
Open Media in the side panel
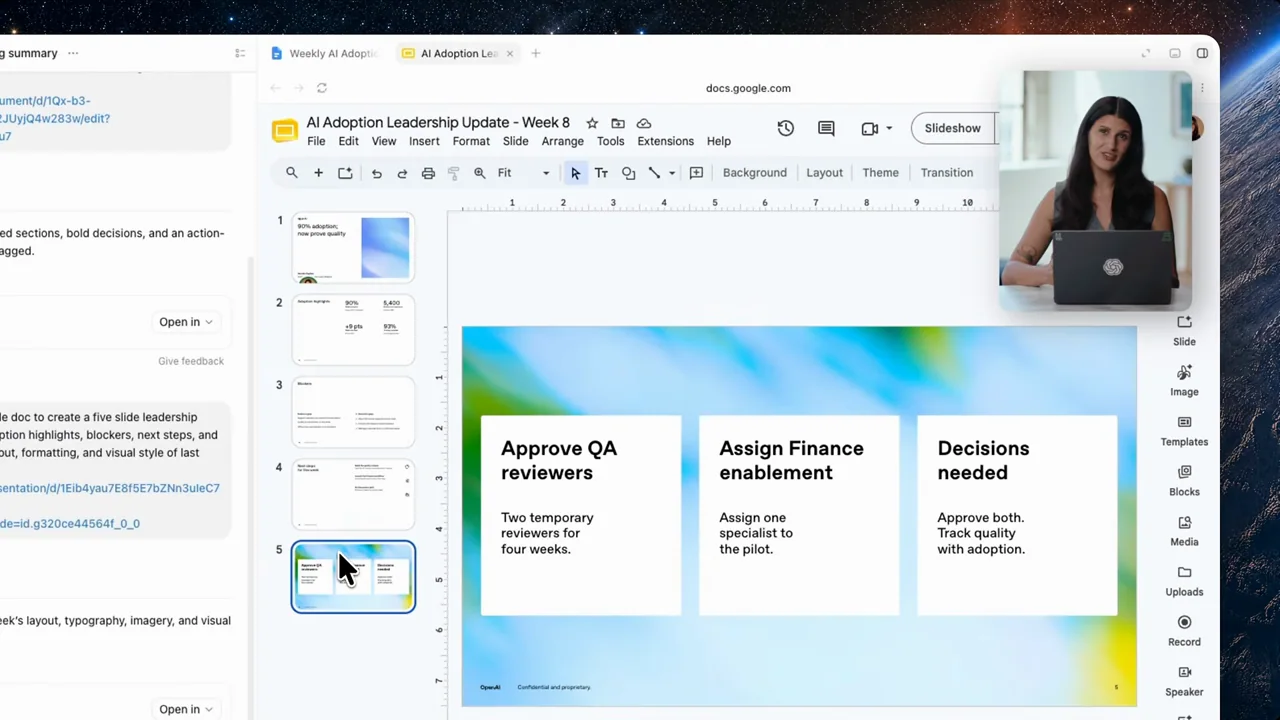(1184, 531)
